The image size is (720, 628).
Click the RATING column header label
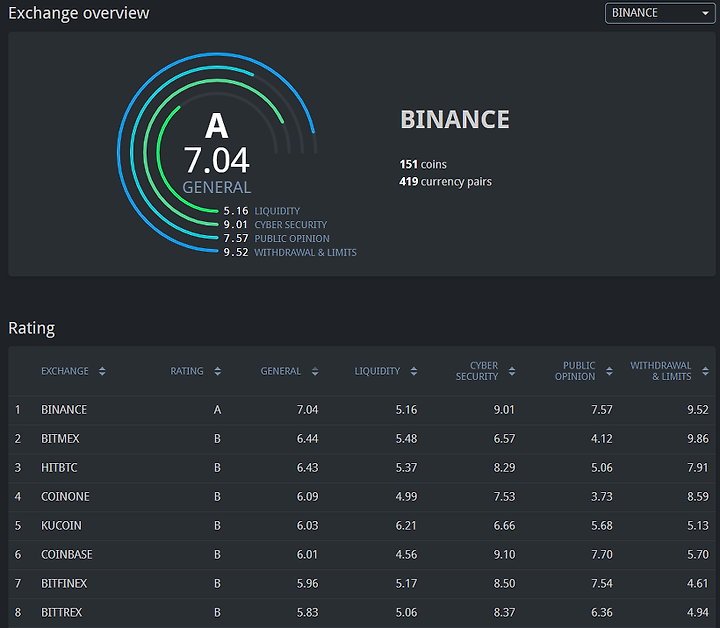coord(187,371)
